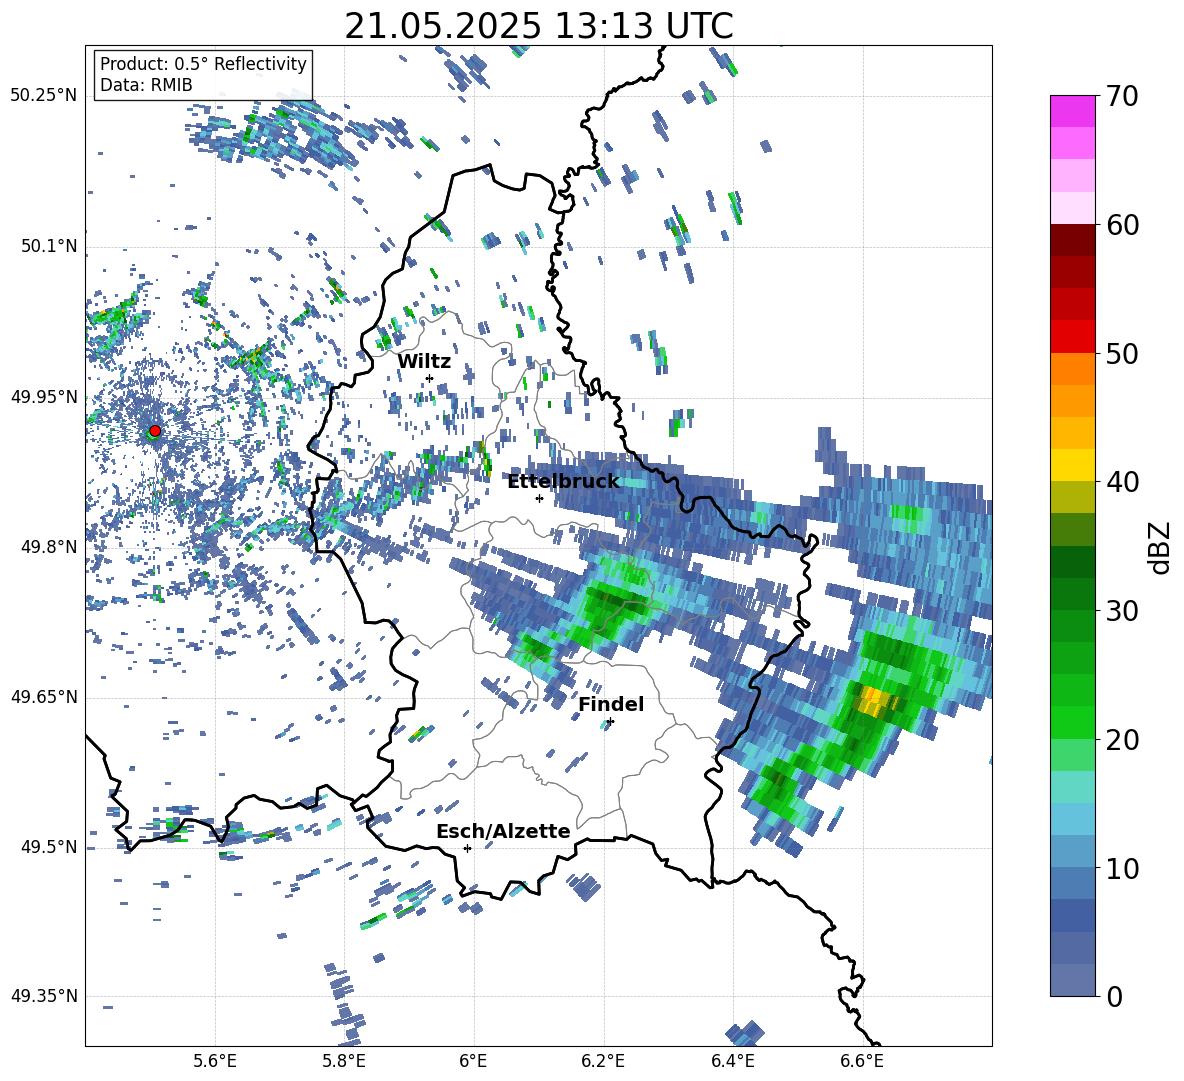Click the magenta 70 dBZ color band

point(1072,111)
